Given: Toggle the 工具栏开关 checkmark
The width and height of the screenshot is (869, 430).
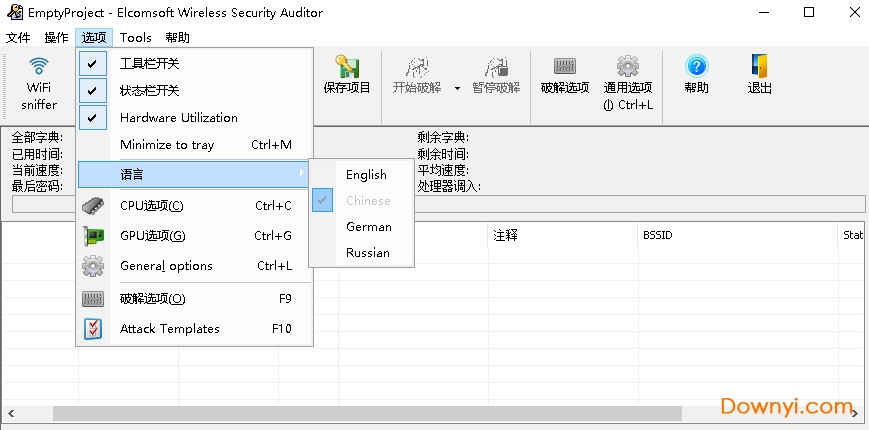Looking at the screenshot, I should point(93,64).
